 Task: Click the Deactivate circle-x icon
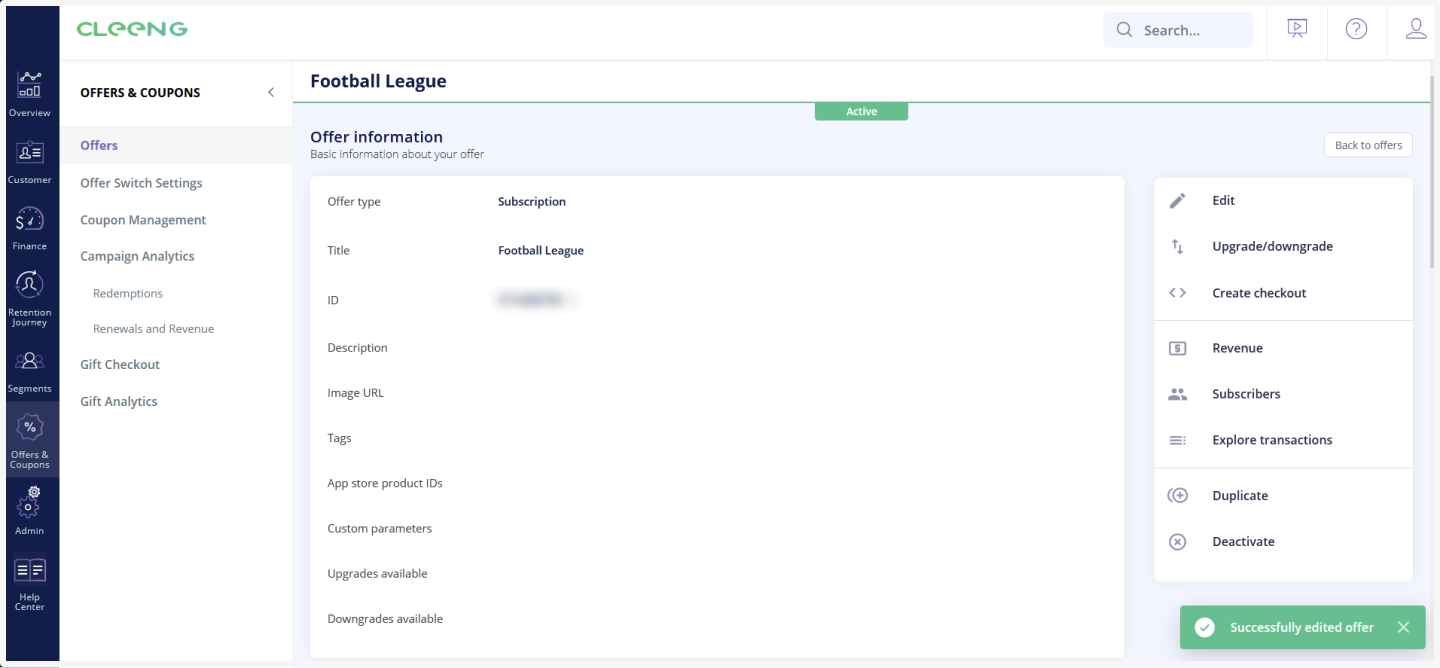coord(1178,542)
